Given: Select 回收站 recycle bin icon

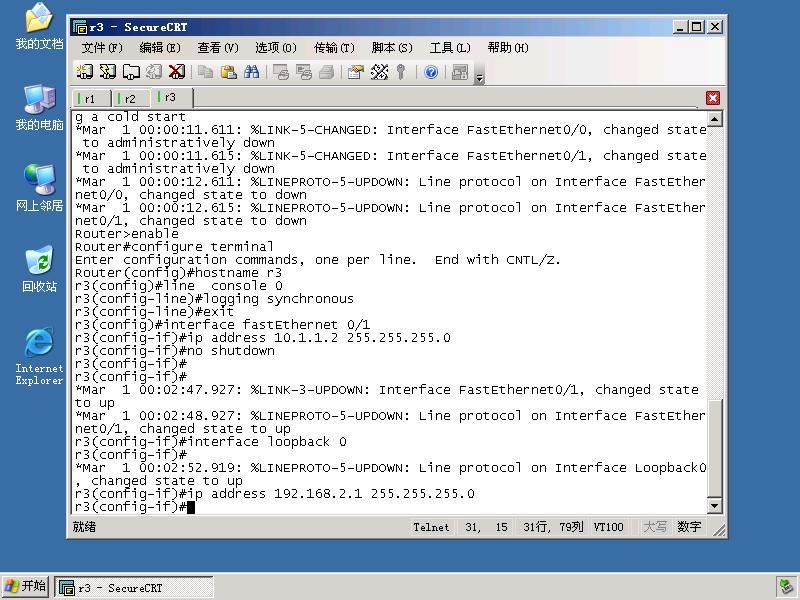Looking at the screenshot, I should point(39,269).
